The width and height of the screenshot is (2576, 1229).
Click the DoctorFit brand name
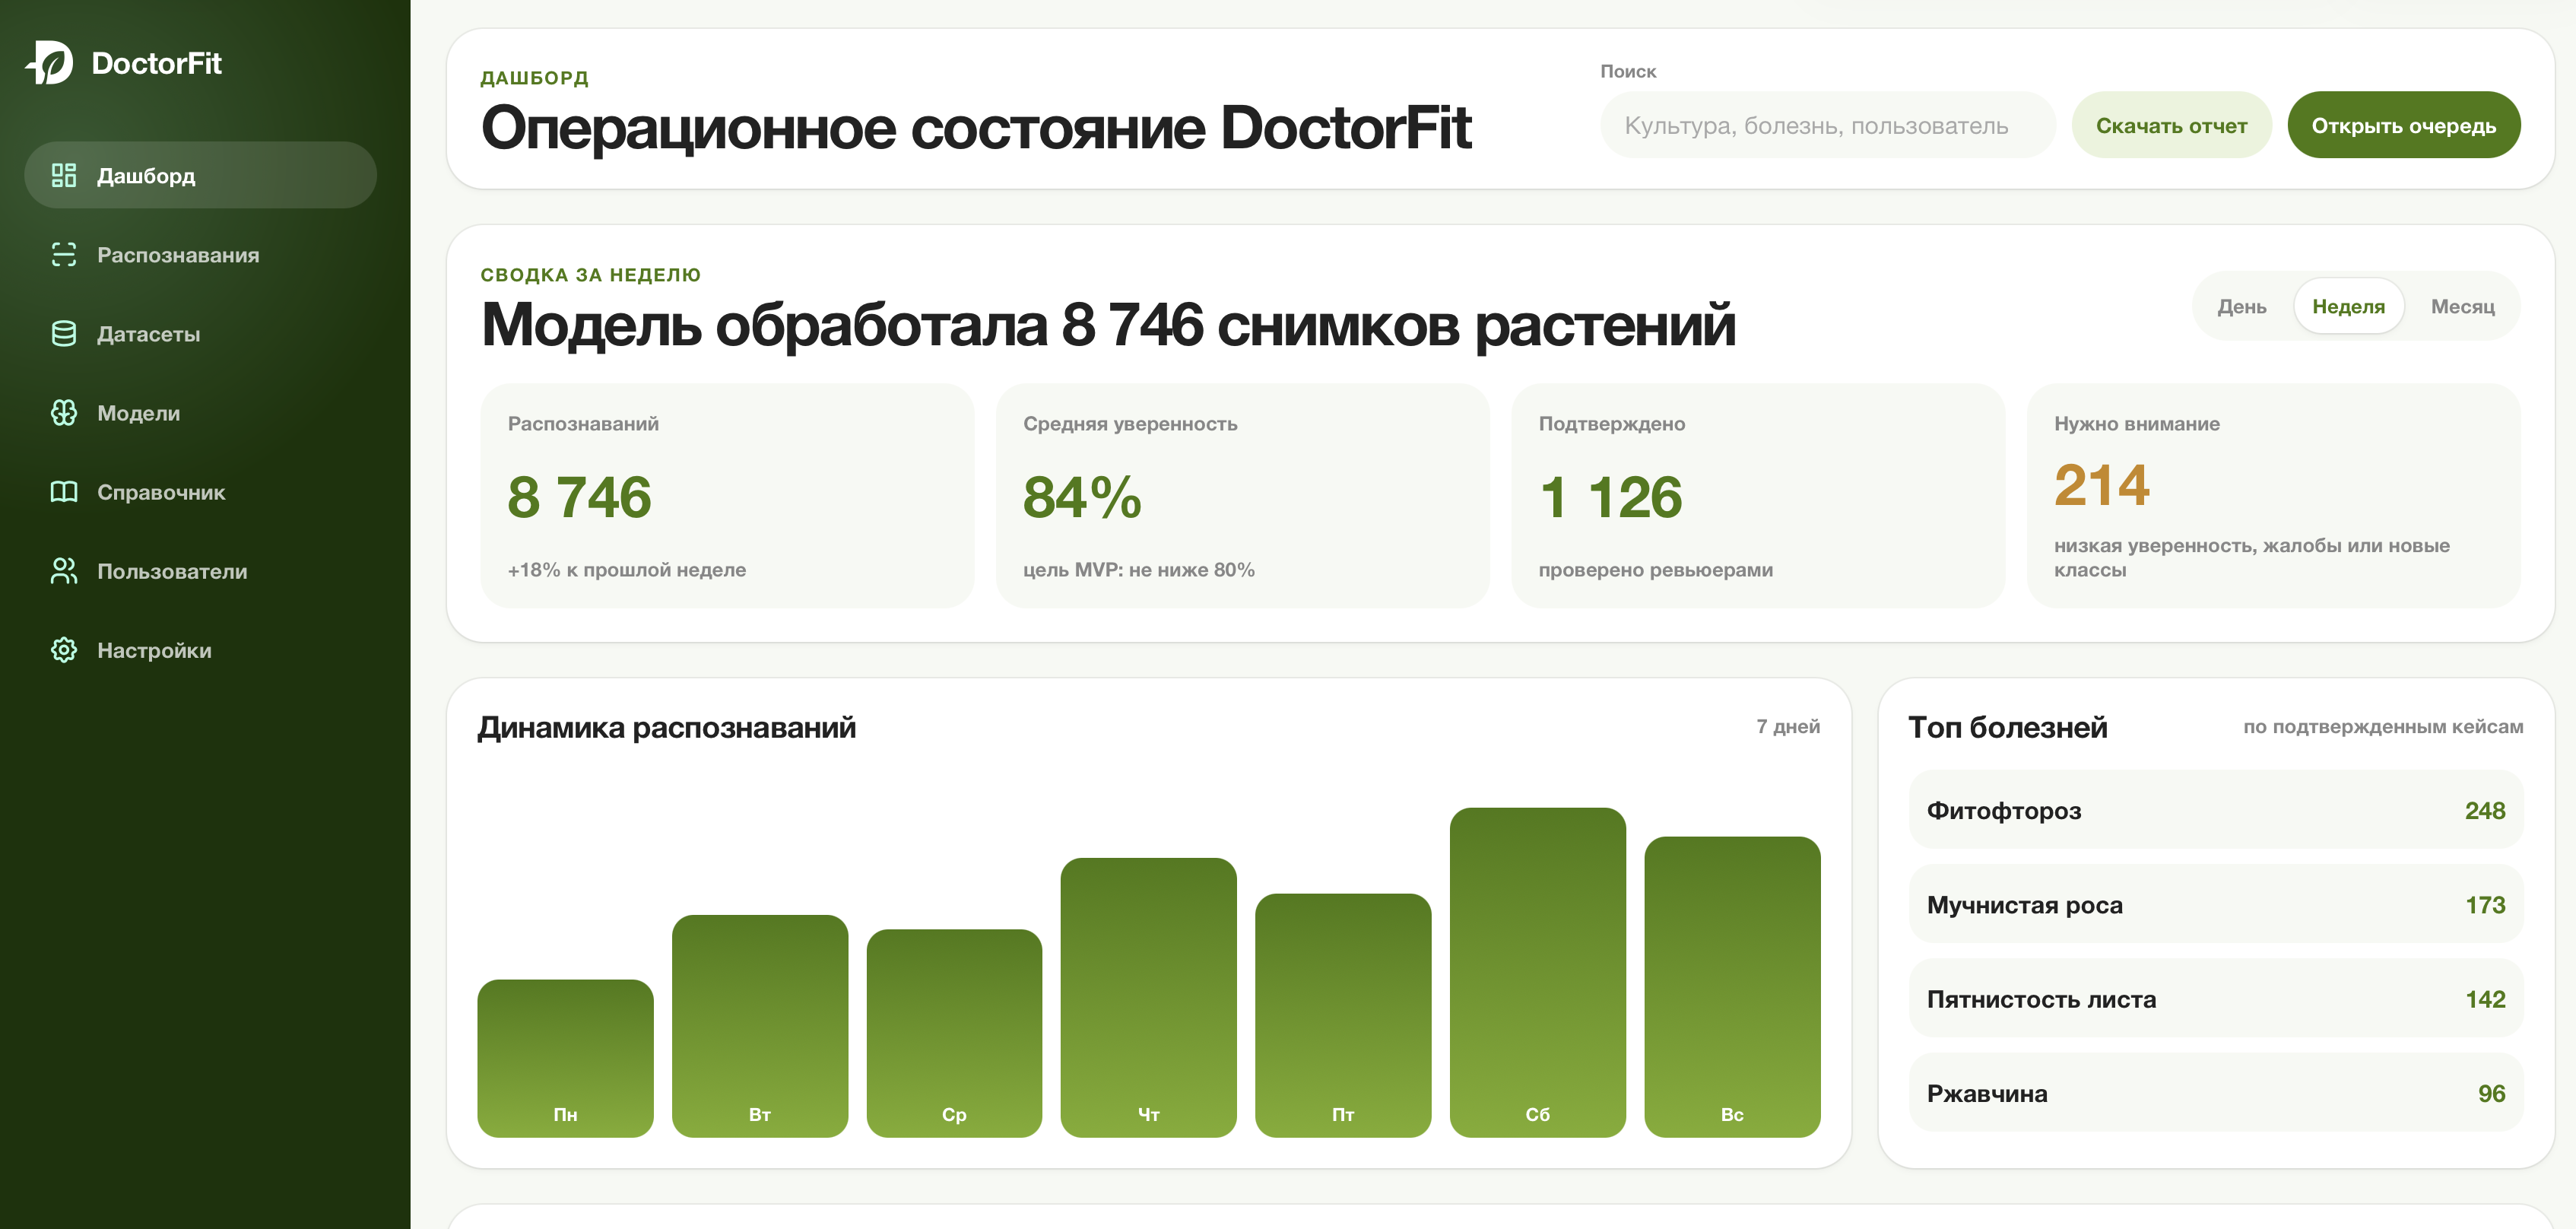click(156, 63)
